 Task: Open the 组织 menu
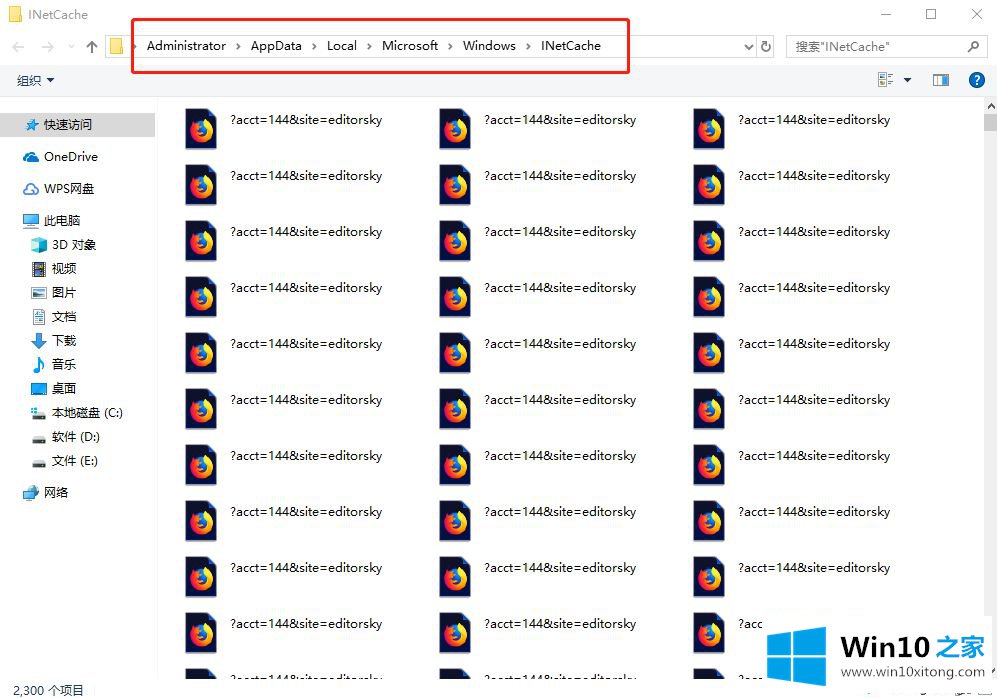coord(36,81)
